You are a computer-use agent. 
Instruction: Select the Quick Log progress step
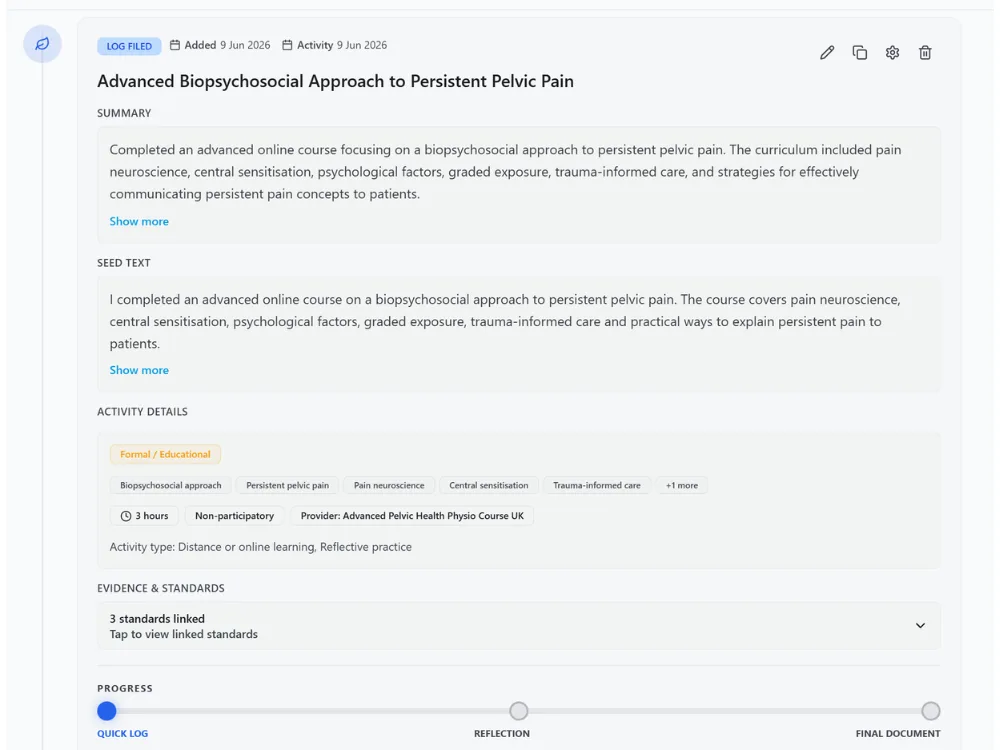click(x=107, y=710)
